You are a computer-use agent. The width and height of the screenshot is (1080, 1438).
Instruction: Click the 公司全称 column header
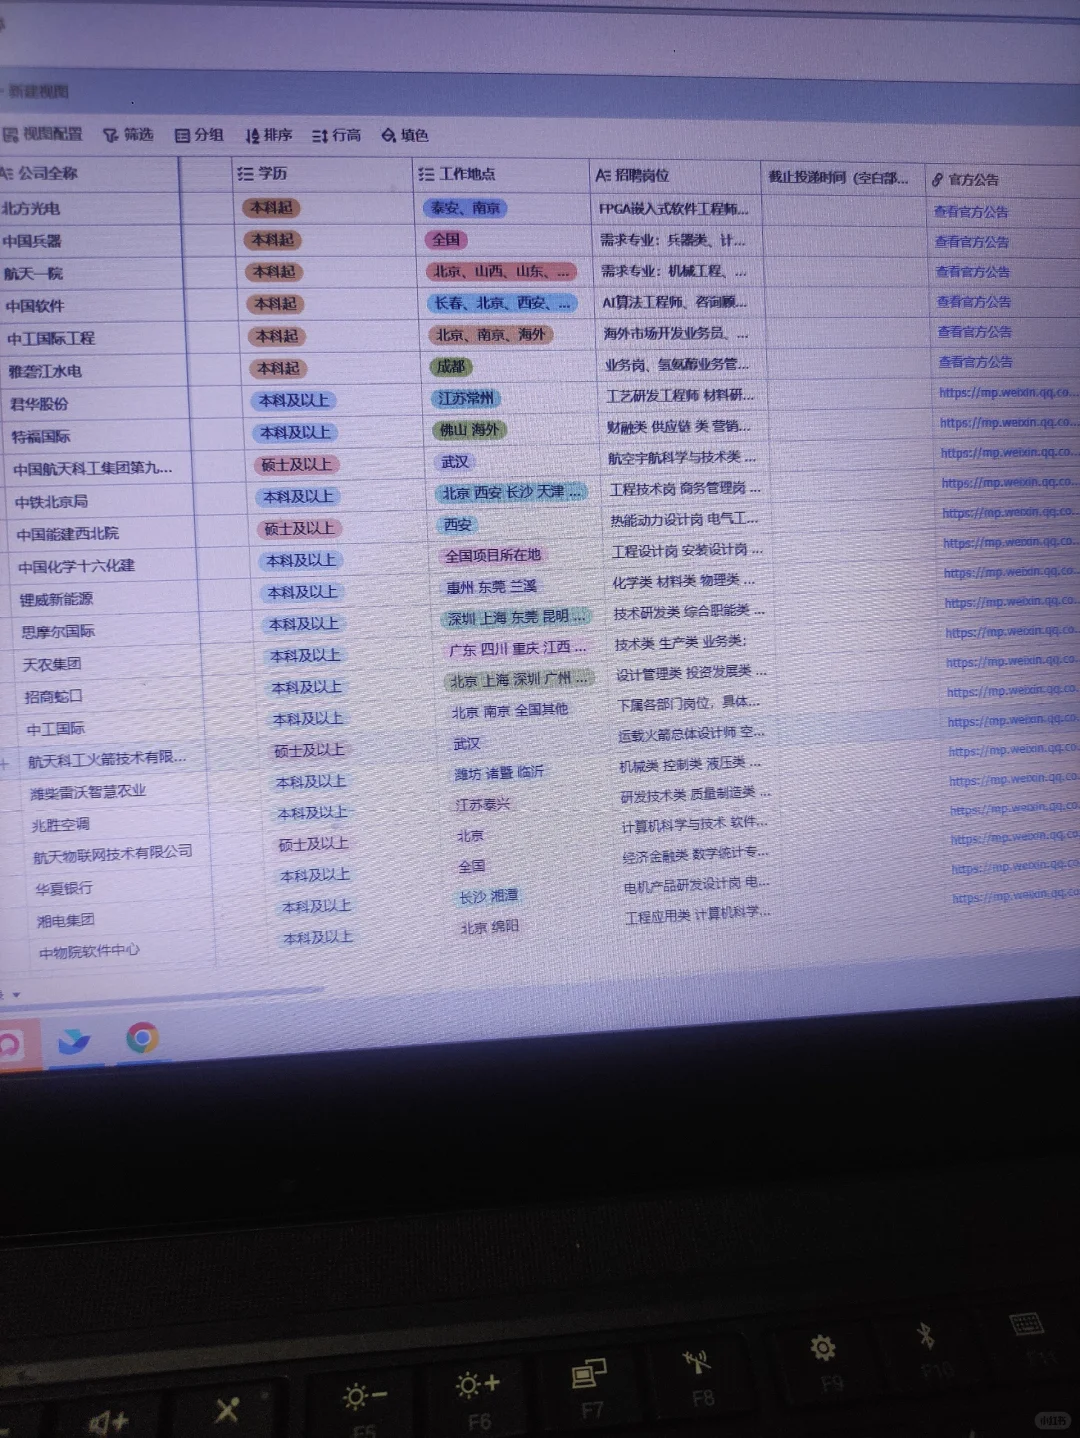(x=40, y=173)
